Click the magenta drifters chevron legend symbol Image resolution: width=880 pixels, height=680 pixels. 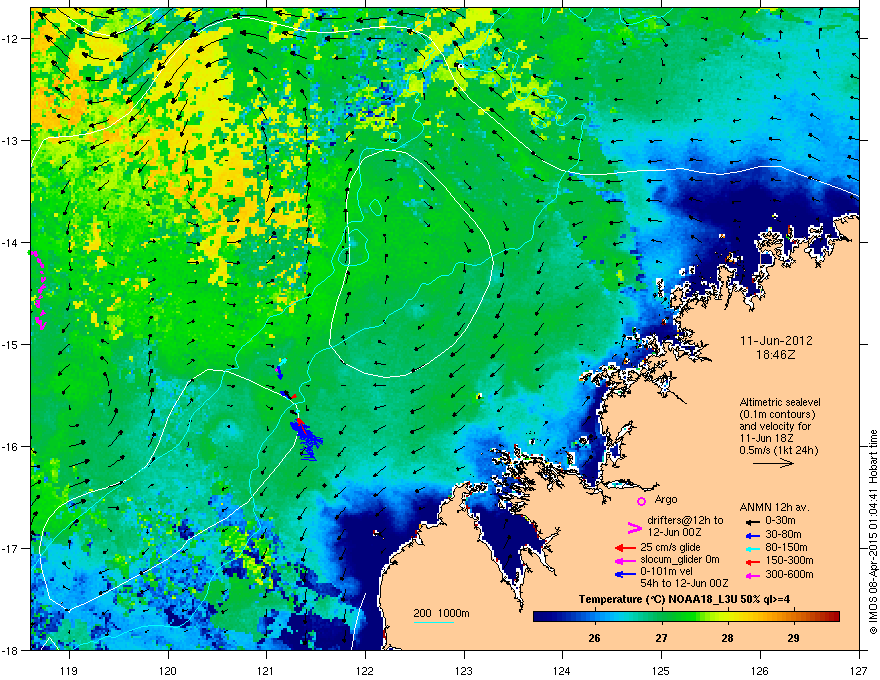[x=634, y=527]
